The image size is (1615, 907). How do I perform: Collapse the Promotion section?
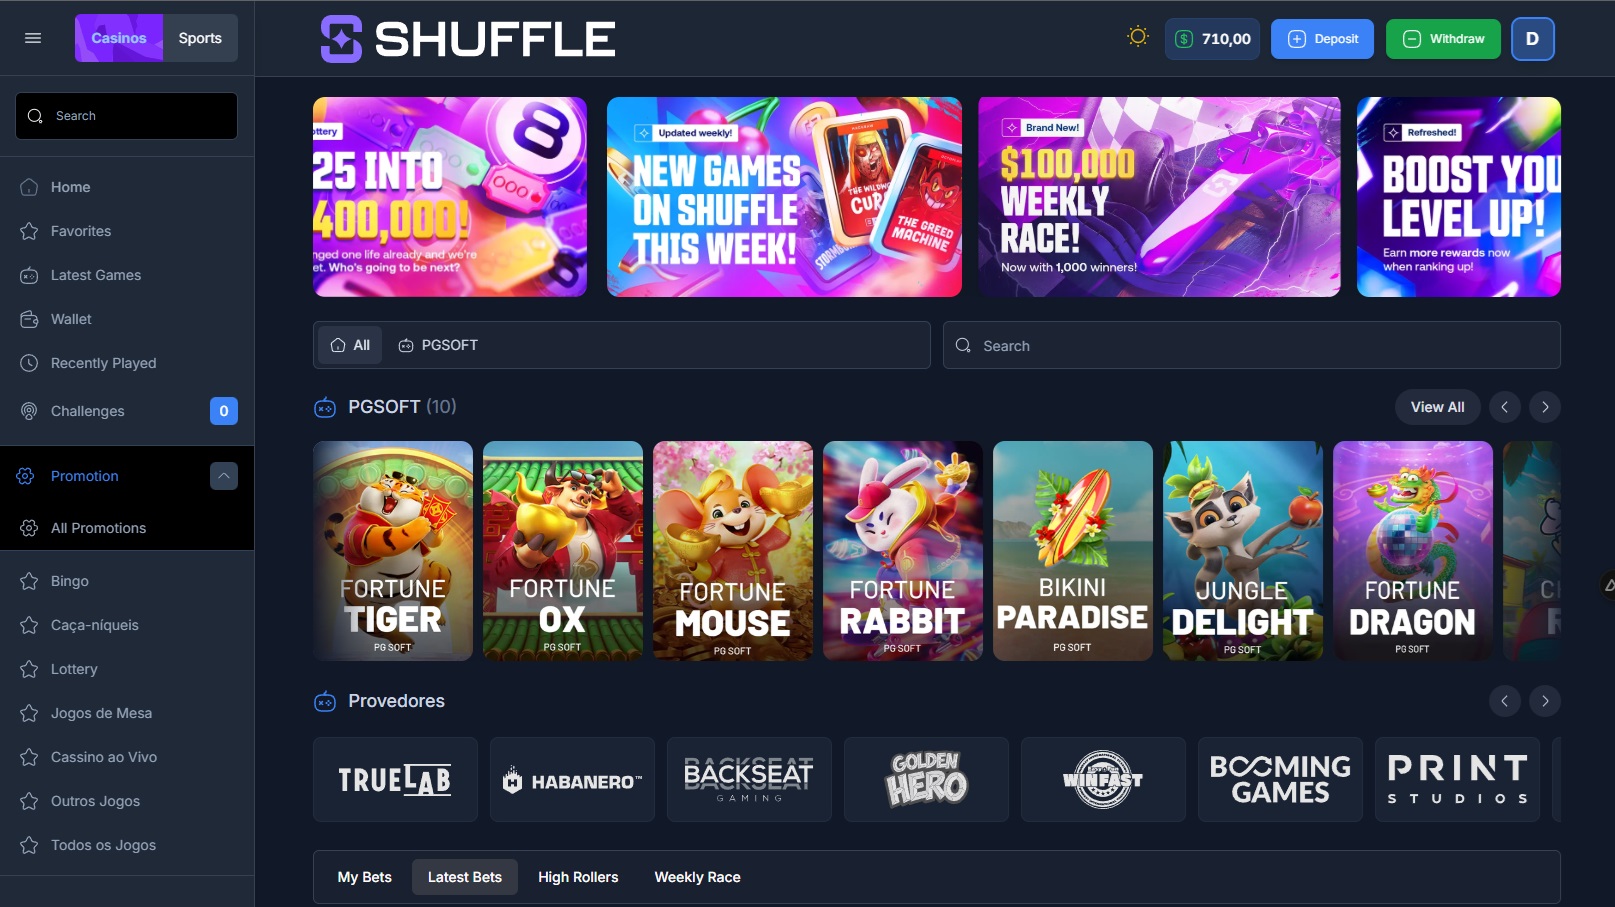tap(224, 476)
